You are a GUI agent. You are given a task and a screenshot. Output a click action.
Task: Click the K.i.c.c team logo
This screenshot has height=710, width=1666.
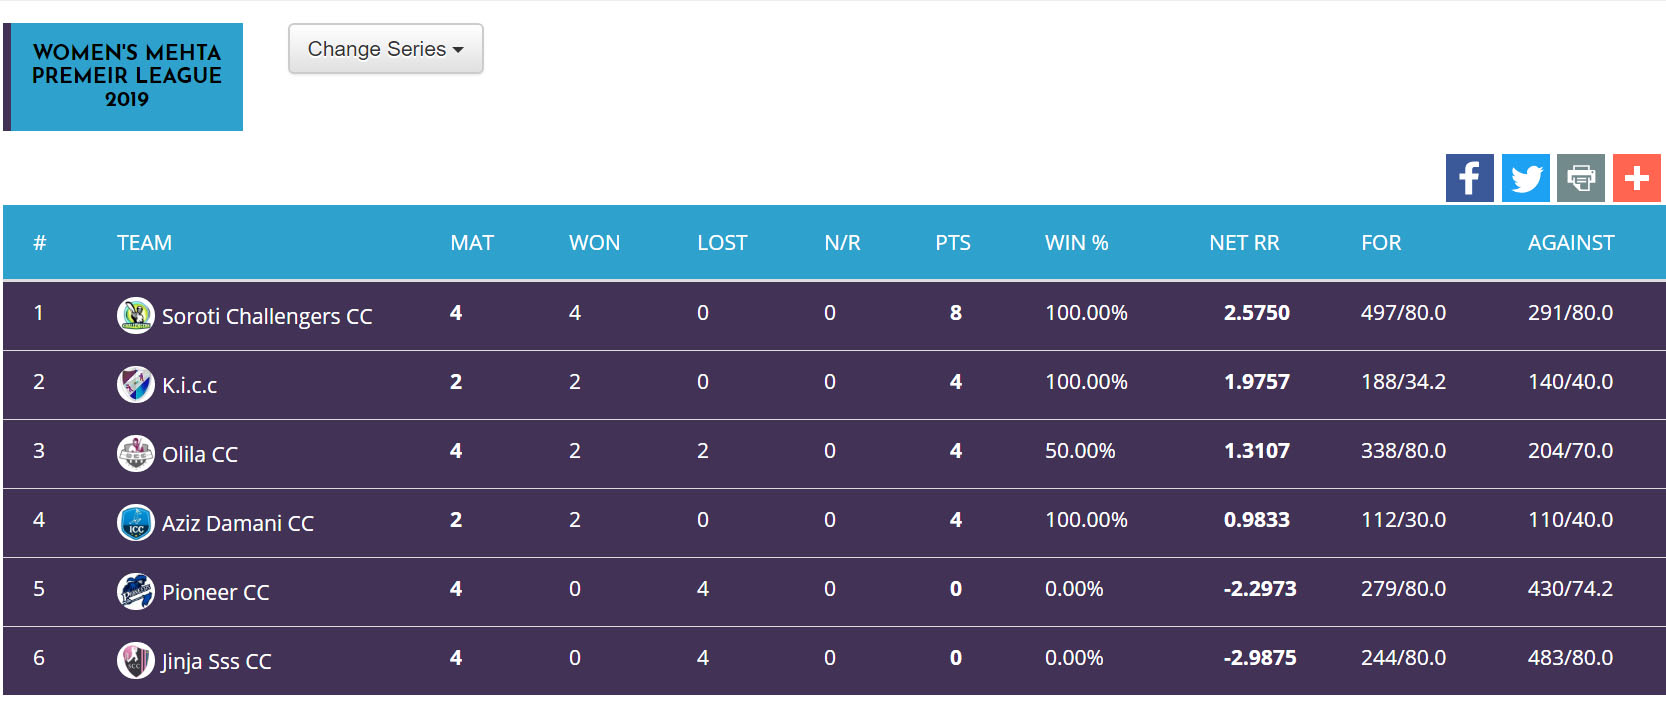(135, 385)
